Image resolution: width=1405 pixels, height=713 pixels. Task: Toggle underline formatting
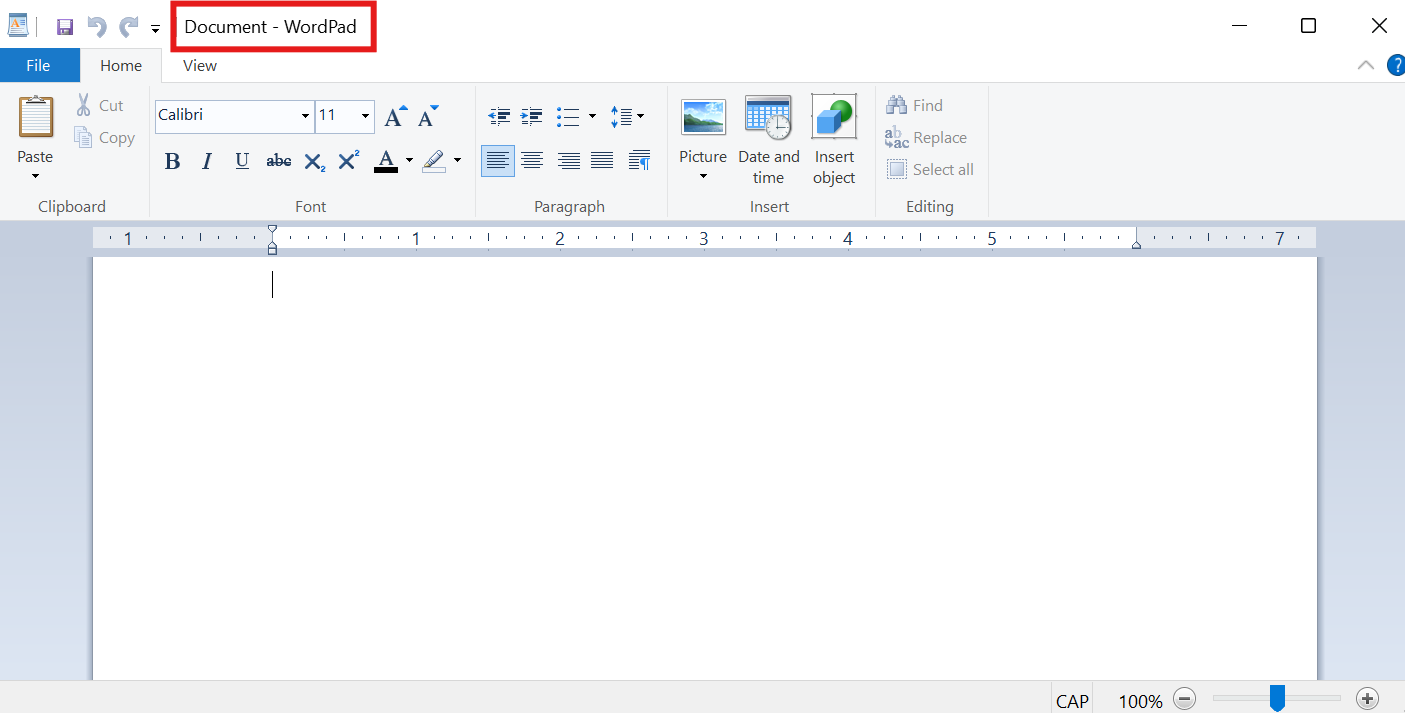point(242,161)
